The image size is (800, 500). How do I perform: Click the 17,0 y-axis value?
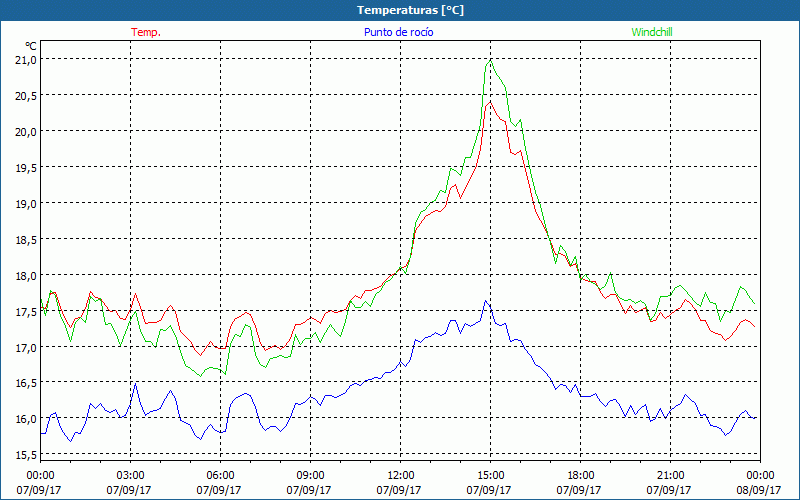click(27, 347)
